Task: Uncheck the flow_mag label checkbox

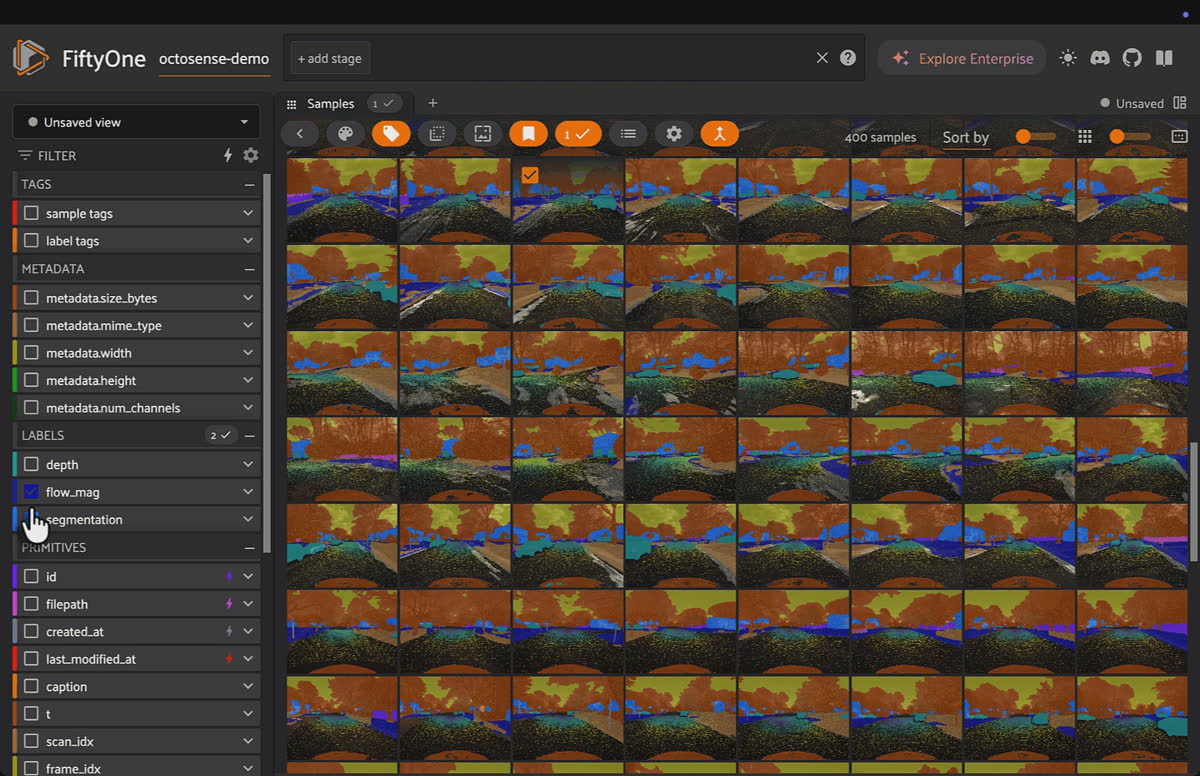Action: (x=31, y=492)
